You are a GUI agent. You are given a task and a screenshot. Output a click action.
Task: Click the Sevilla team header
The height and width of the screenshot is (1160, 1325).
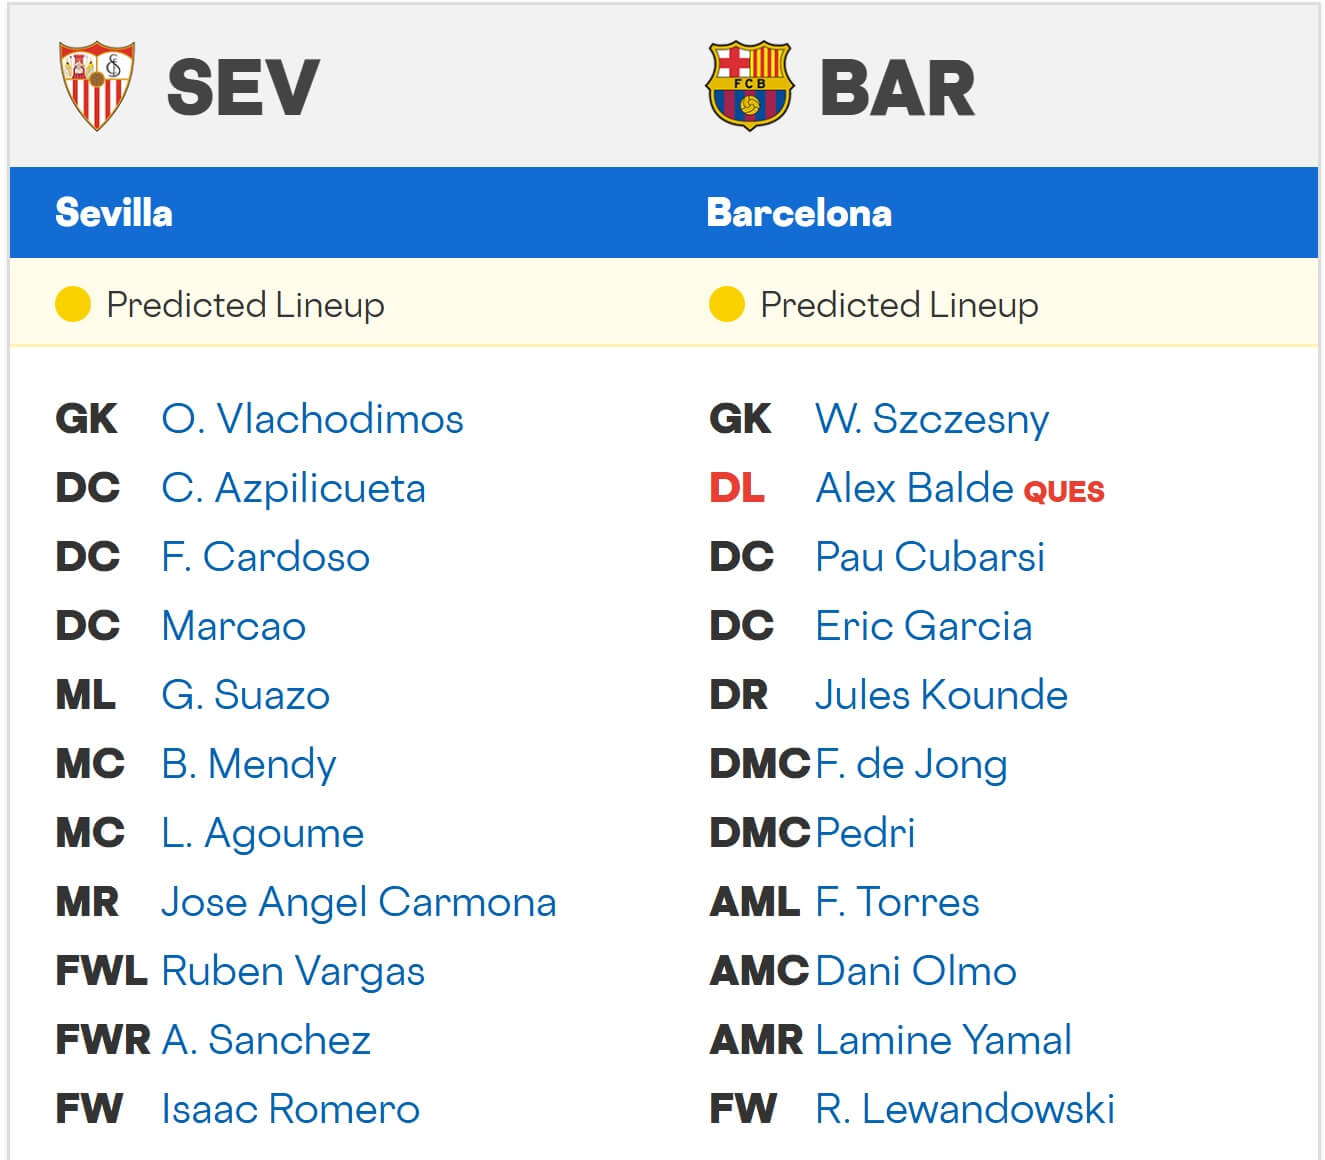coord(114,212)
